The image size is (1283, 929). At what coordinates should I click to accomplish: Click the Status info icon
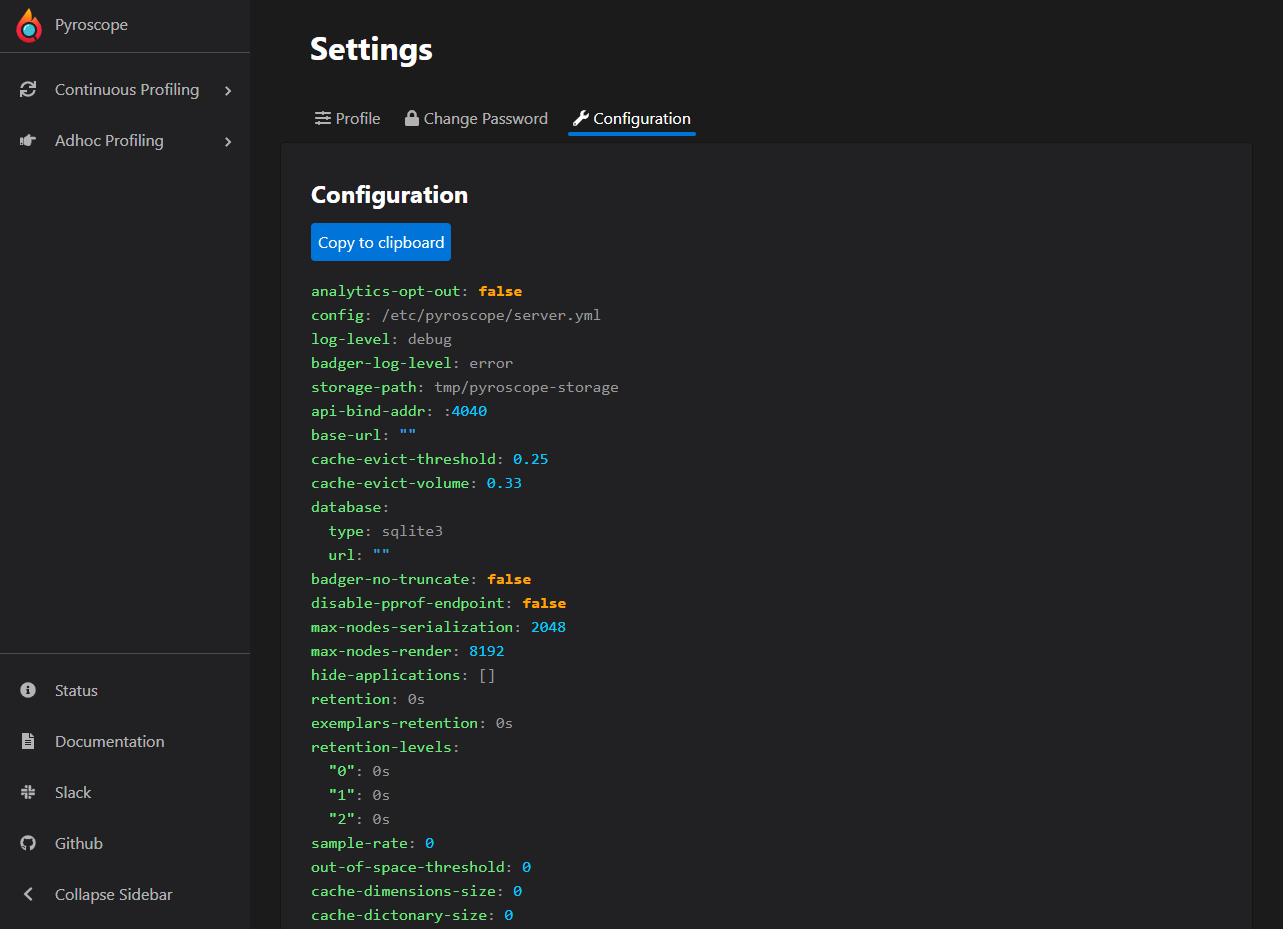(26, 690)
